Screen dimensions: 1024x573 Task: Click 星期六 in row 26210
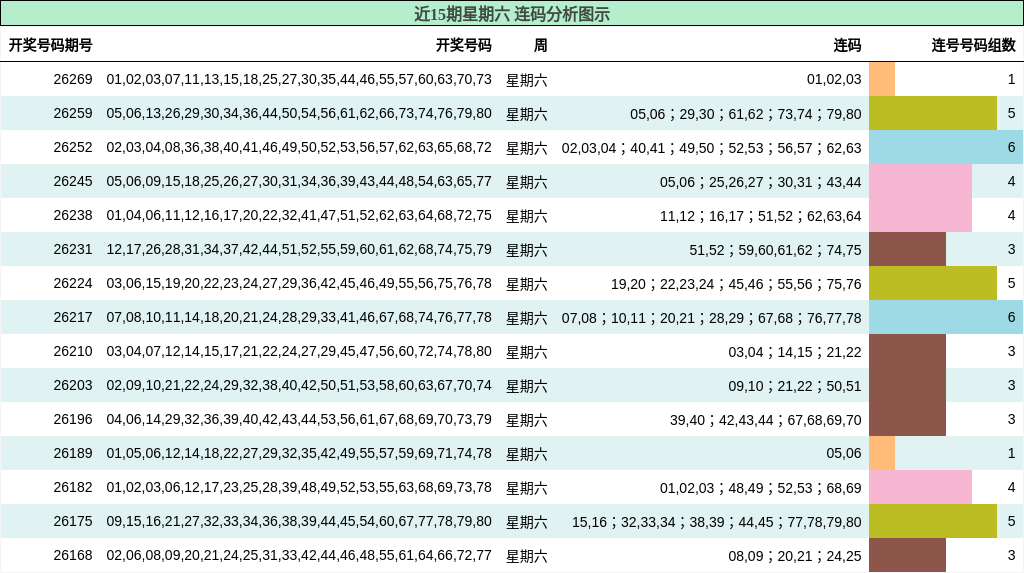(x=526, y=352)
